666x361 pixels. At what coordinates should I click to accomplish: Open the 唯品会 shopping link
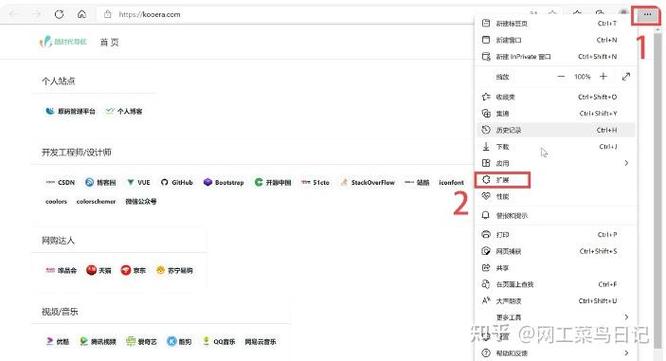pos(61,270)
